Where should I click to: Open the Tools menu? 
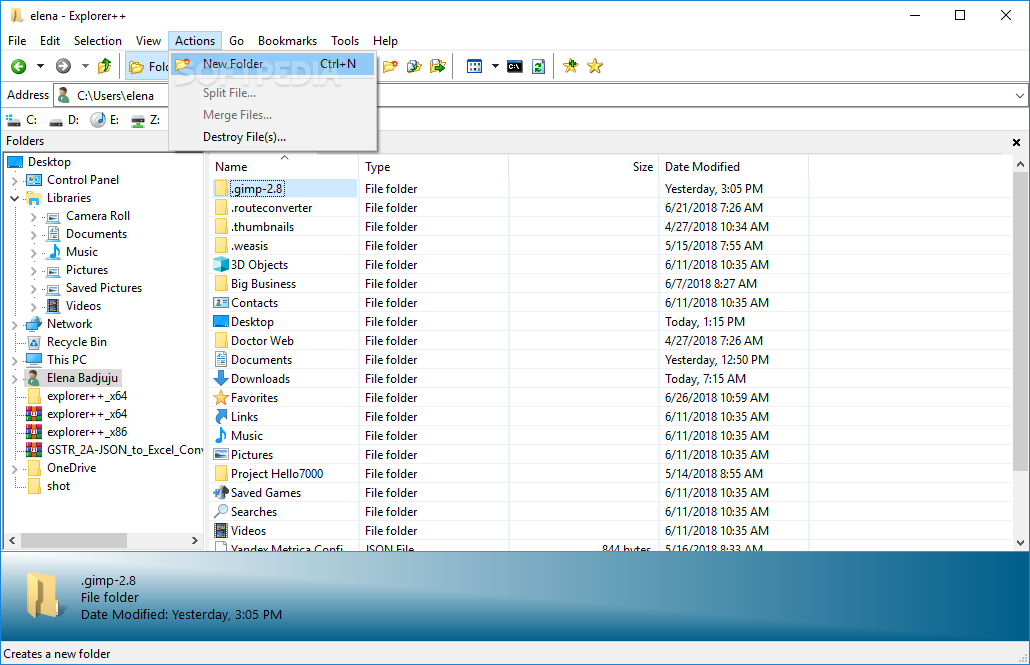[345, 41]
